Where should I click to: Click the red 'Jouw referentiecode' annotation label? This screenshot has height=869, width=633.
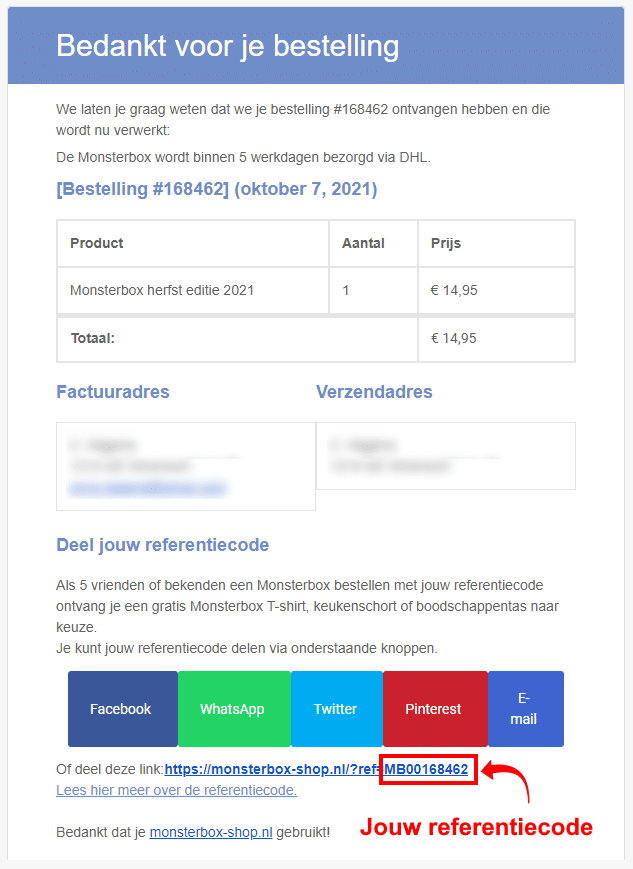[x=476, y=828]
